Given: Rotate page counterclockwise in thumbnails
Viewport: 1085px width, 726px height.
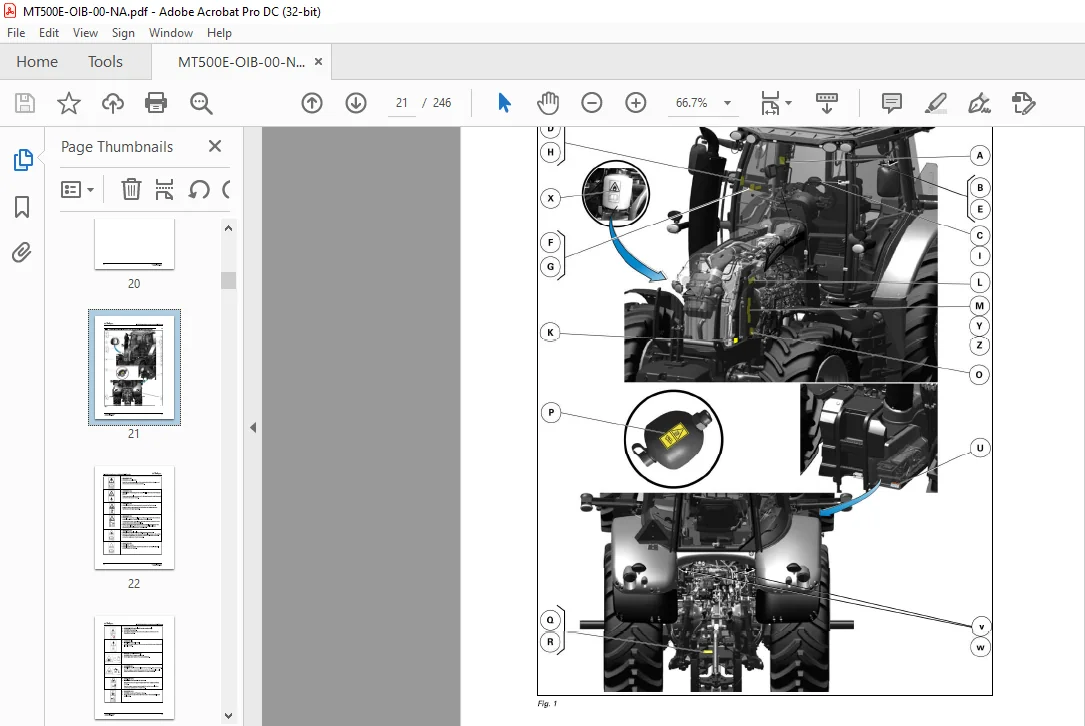Looking at the screenshot, I should click(x=199, y=189).
